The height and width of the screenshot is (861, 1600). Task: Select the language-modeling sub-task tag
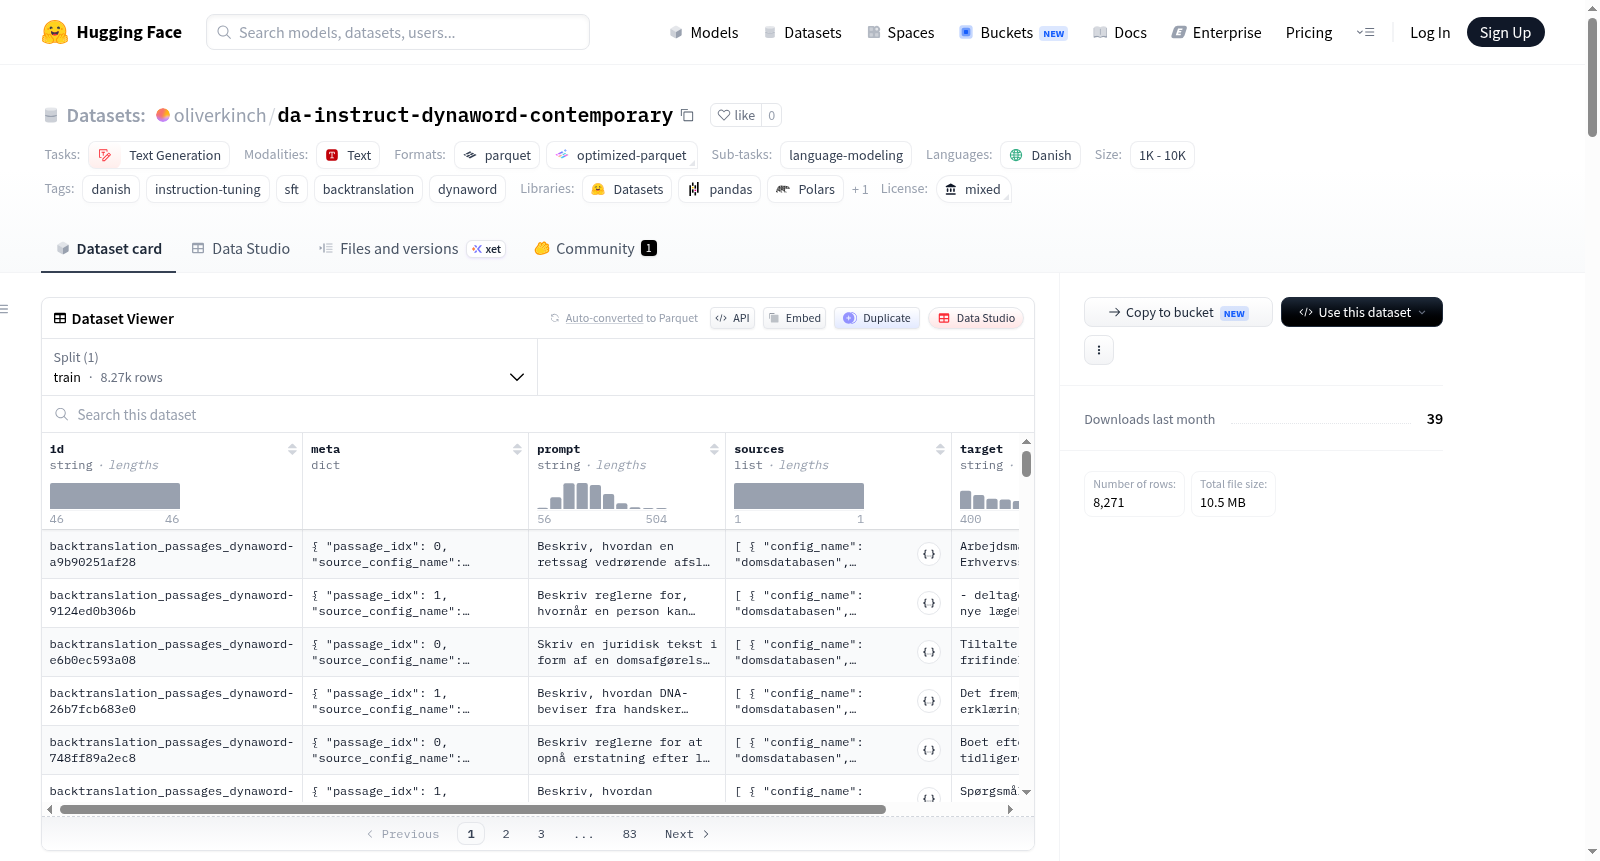(x=846, y=155)
